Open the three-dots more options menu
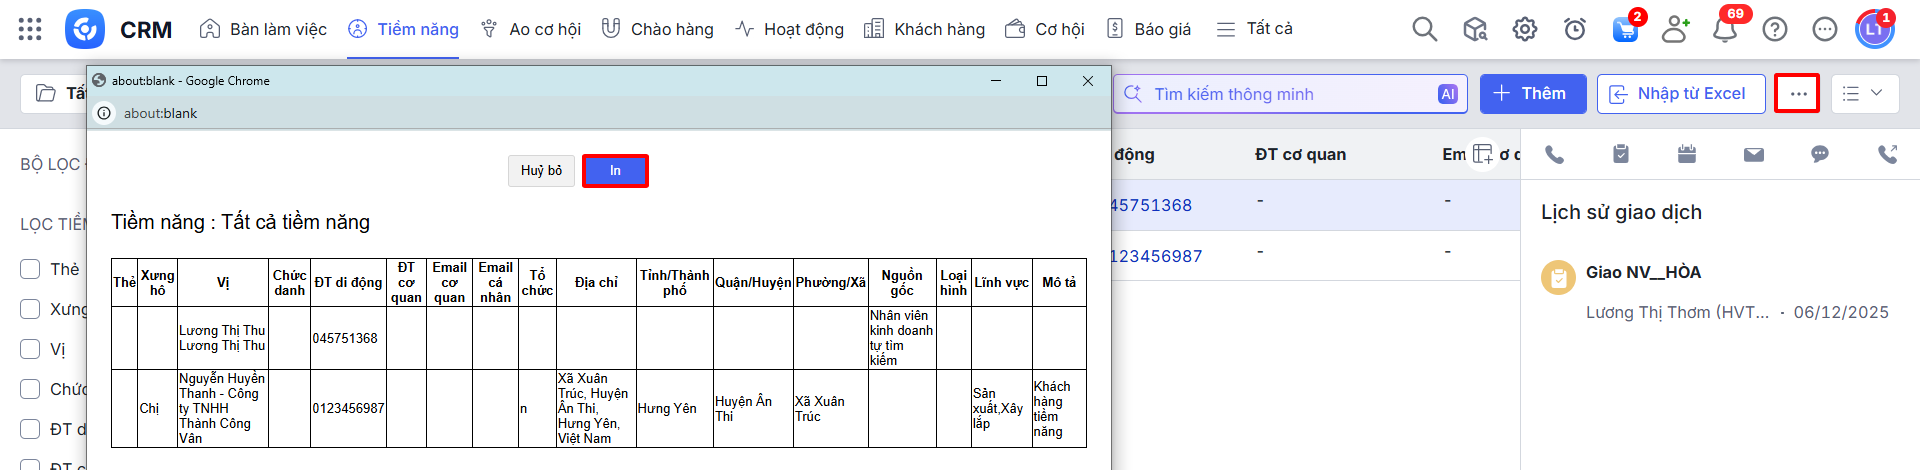 [x=1797, y=94]
